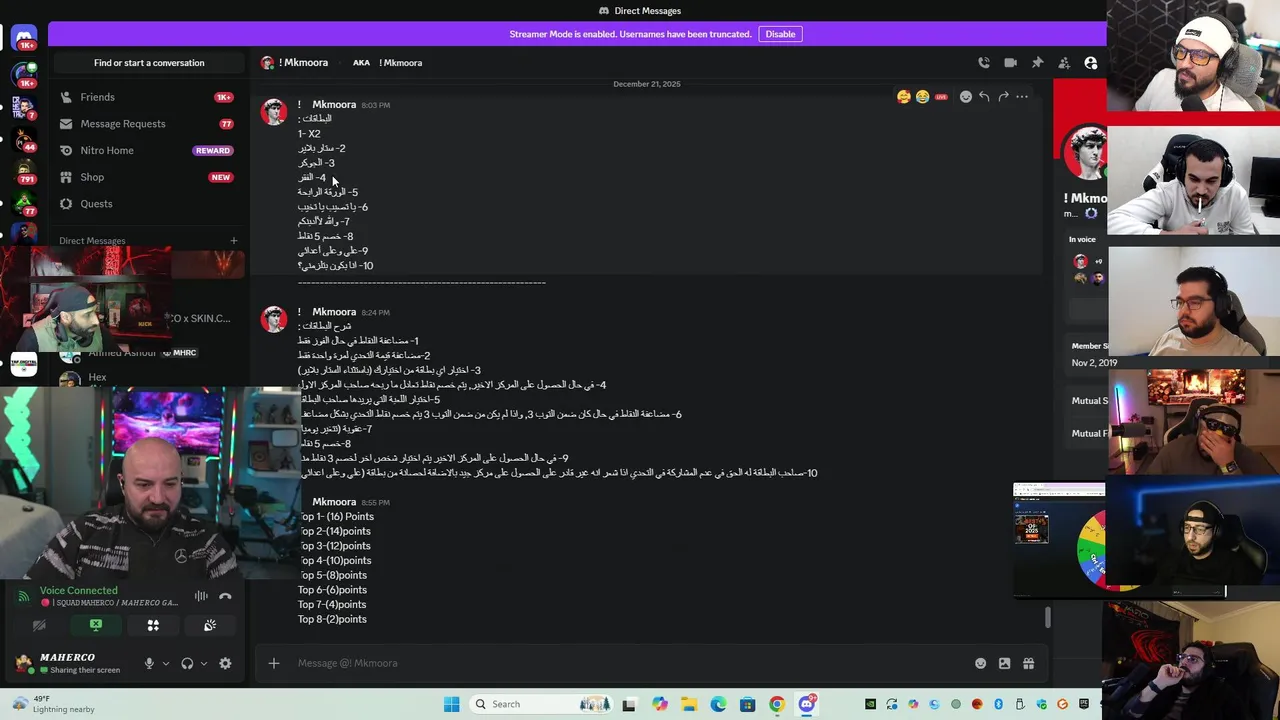The image size is (1280, 720).
Task: Launch Microsoft Edge from taskbar
Action: click(x=718, y=704)
